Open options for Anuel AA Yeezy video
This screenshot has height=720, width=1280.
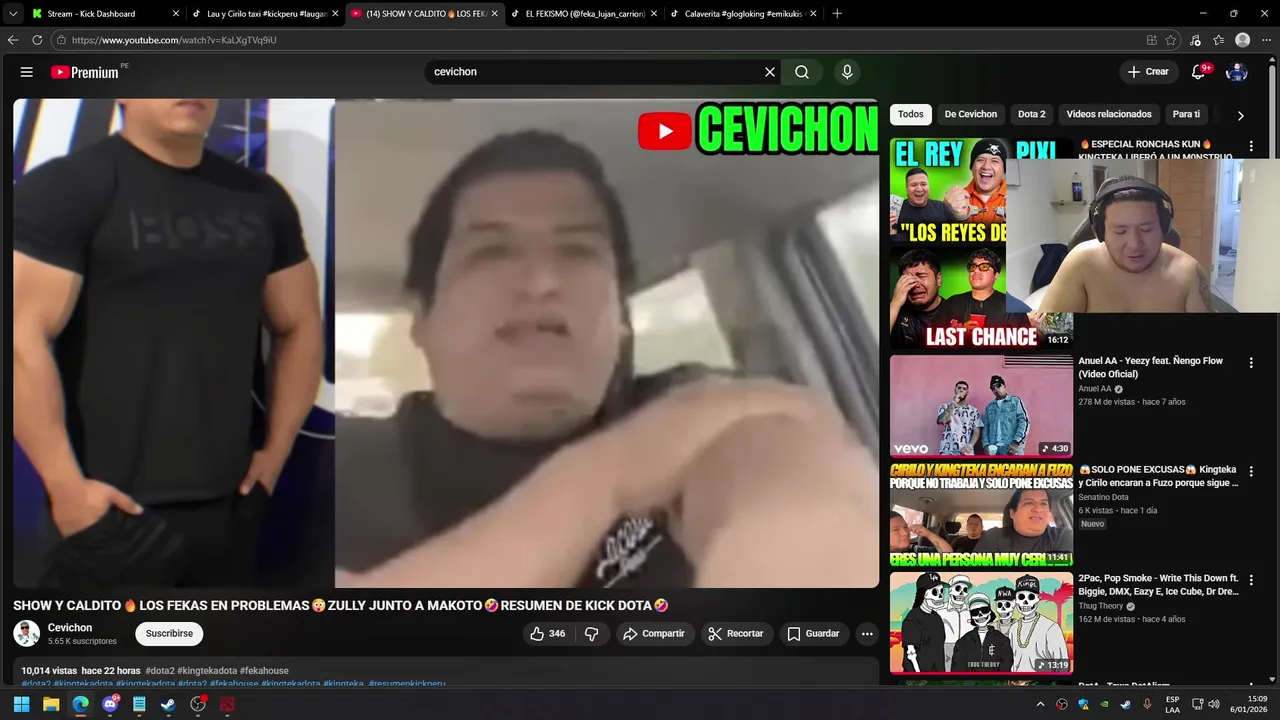(1250, 363)
